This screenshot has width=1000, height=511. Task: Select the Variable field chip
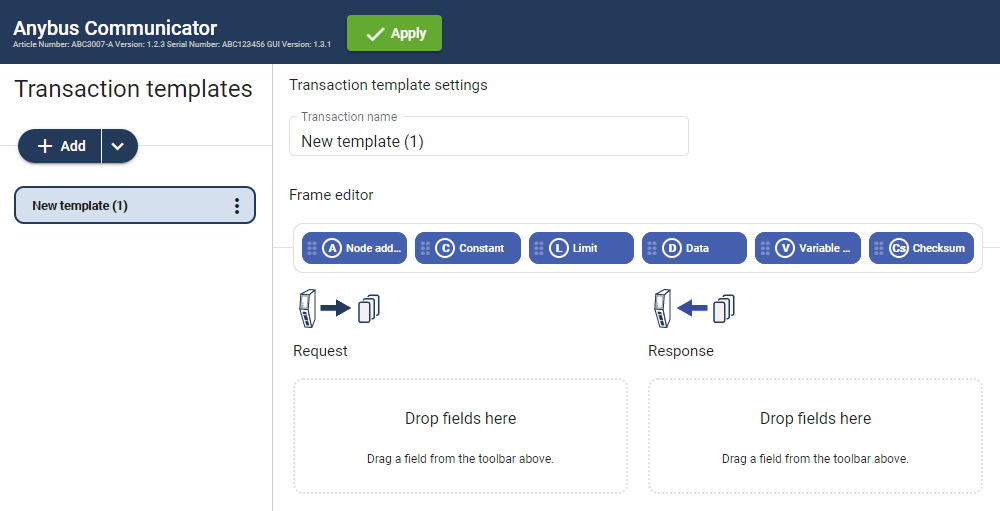tap(807, 248)
